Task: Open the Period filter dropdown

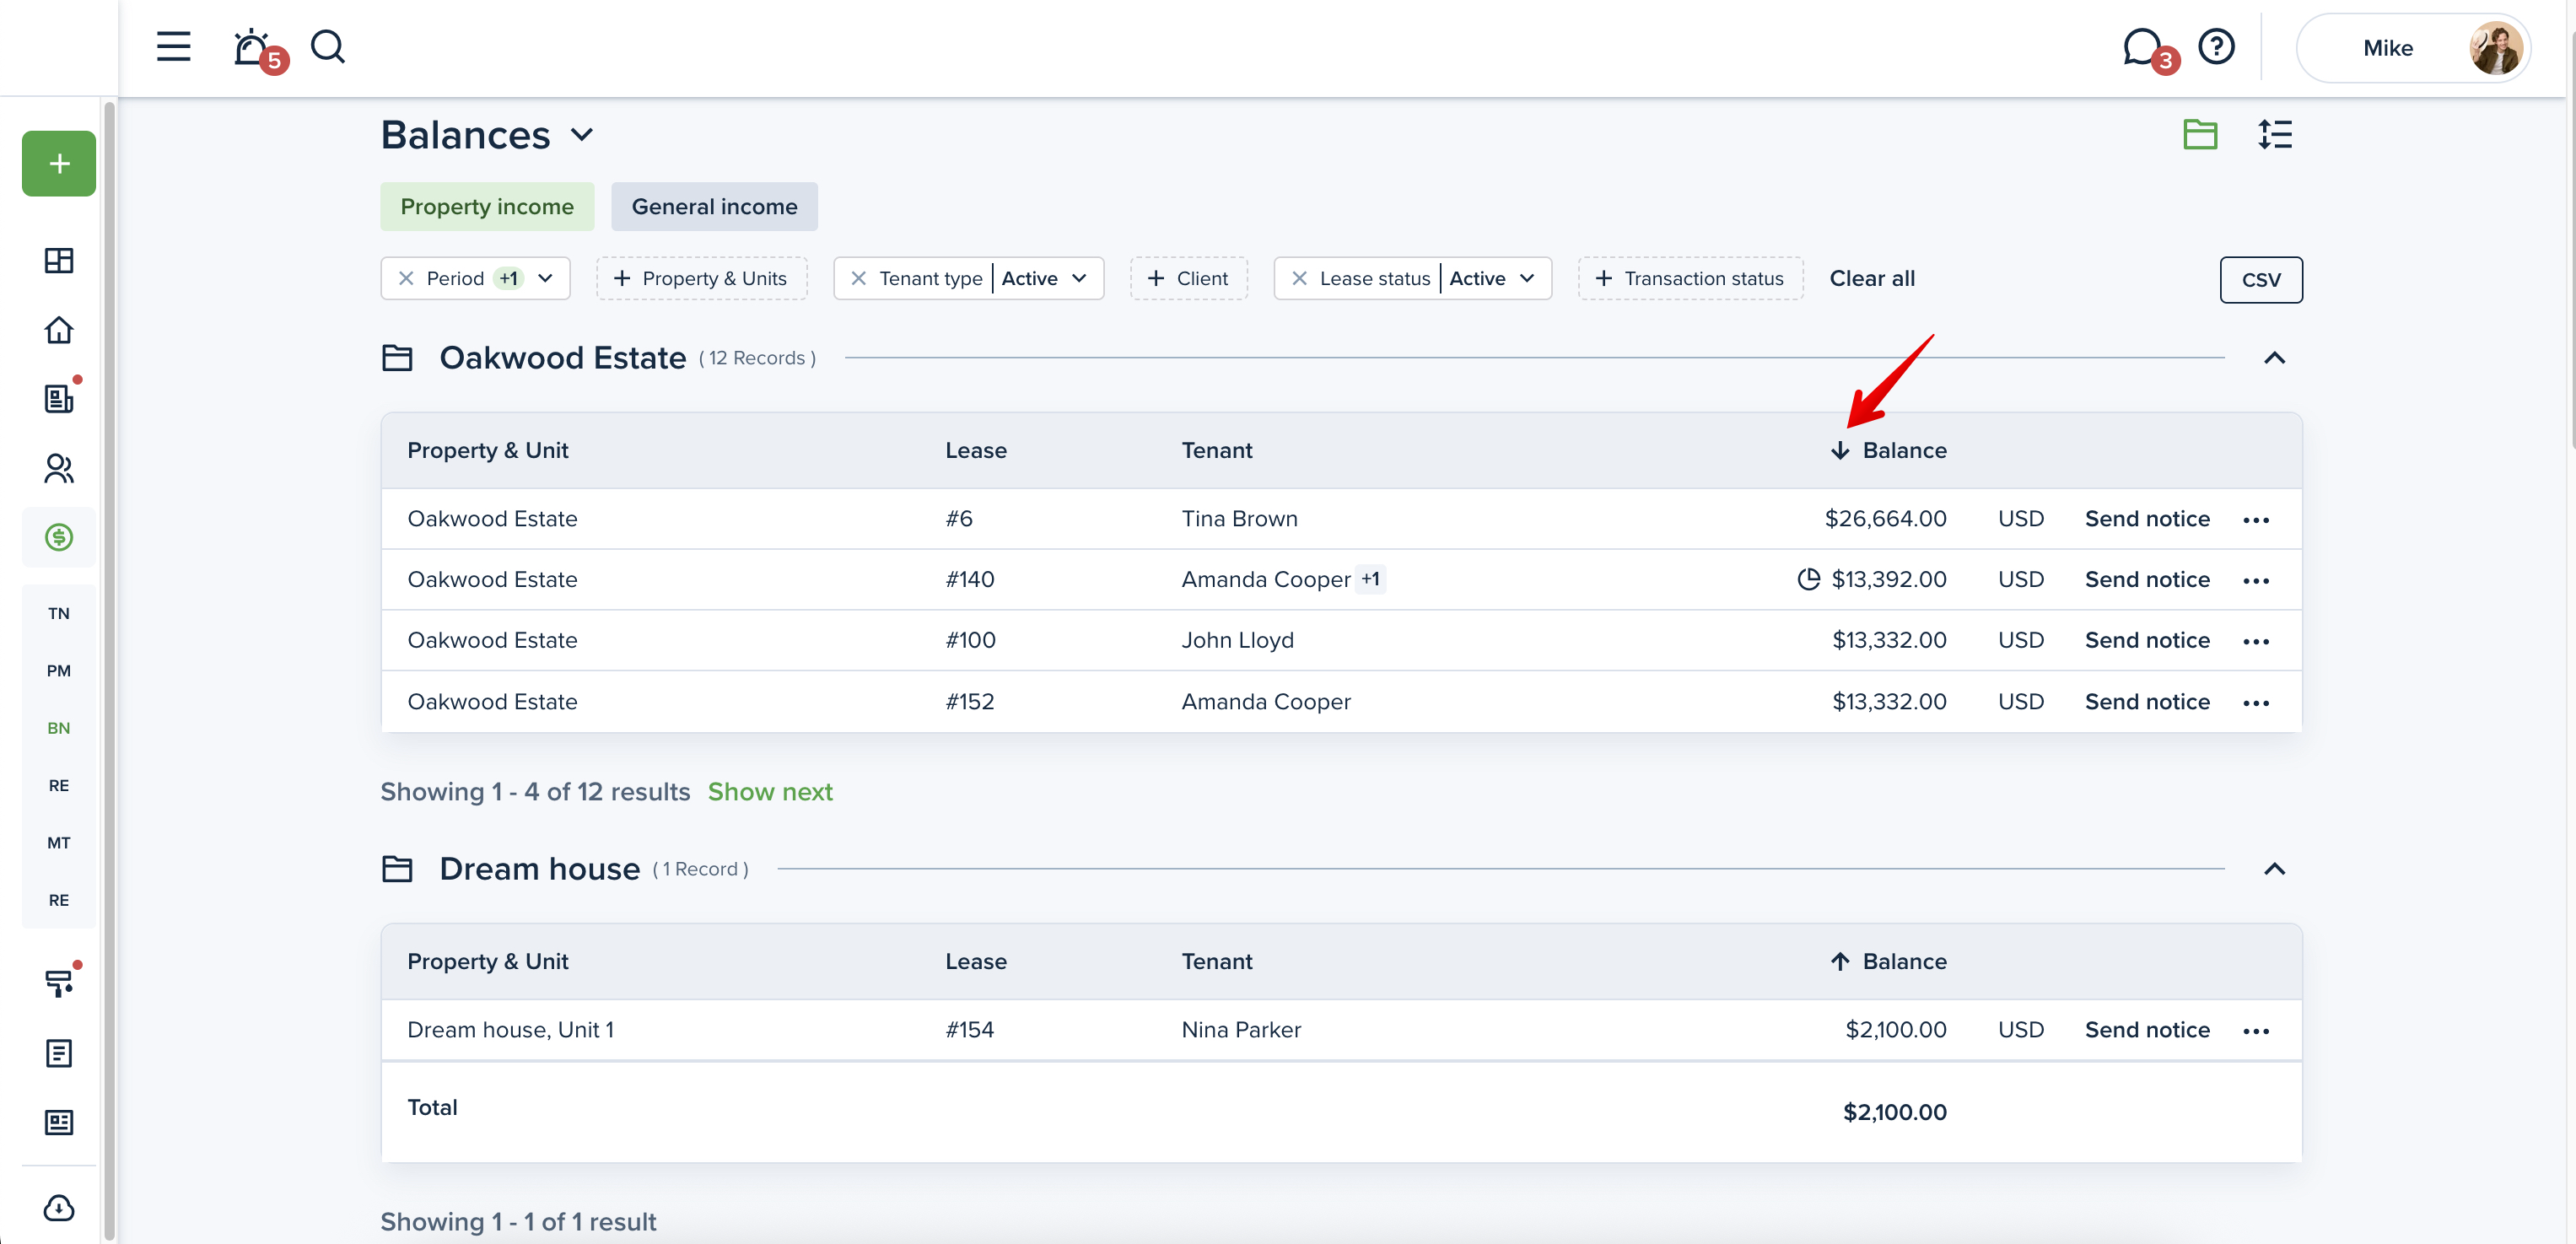Action: point(545,279)
